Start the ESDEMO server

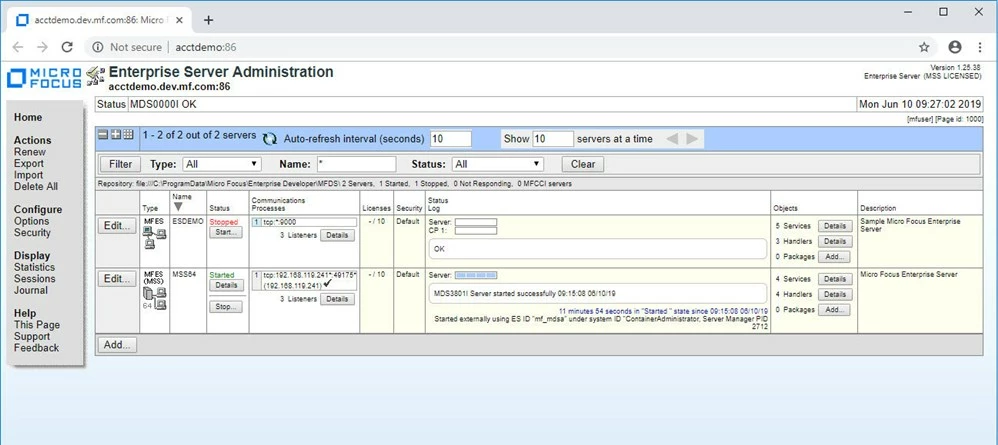(x=226, y=232)
